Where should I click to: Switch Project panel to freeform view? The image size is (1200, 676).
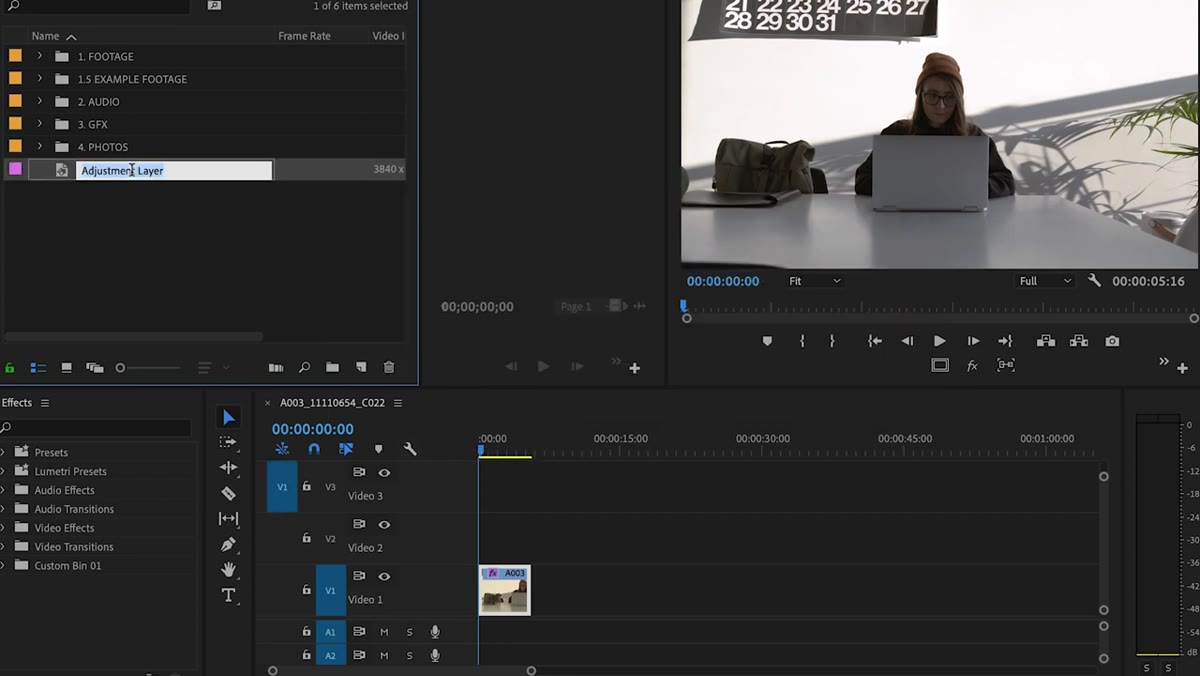tap(95, 368)
